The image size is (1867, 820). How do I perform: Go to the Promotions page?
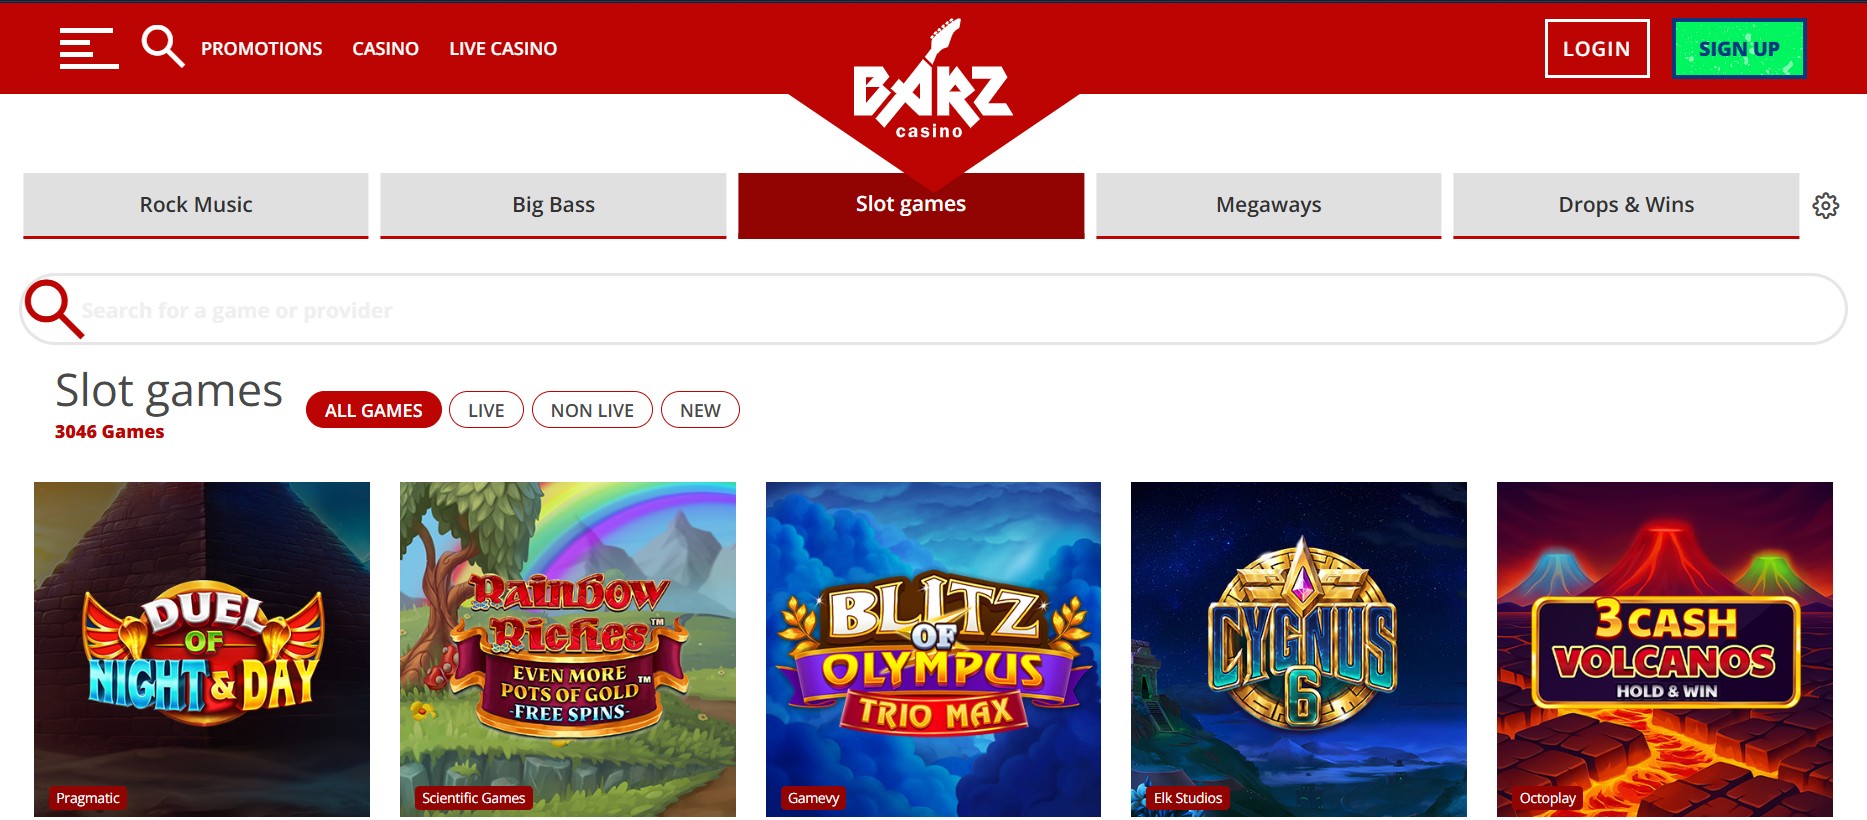(x=261, y=48)
